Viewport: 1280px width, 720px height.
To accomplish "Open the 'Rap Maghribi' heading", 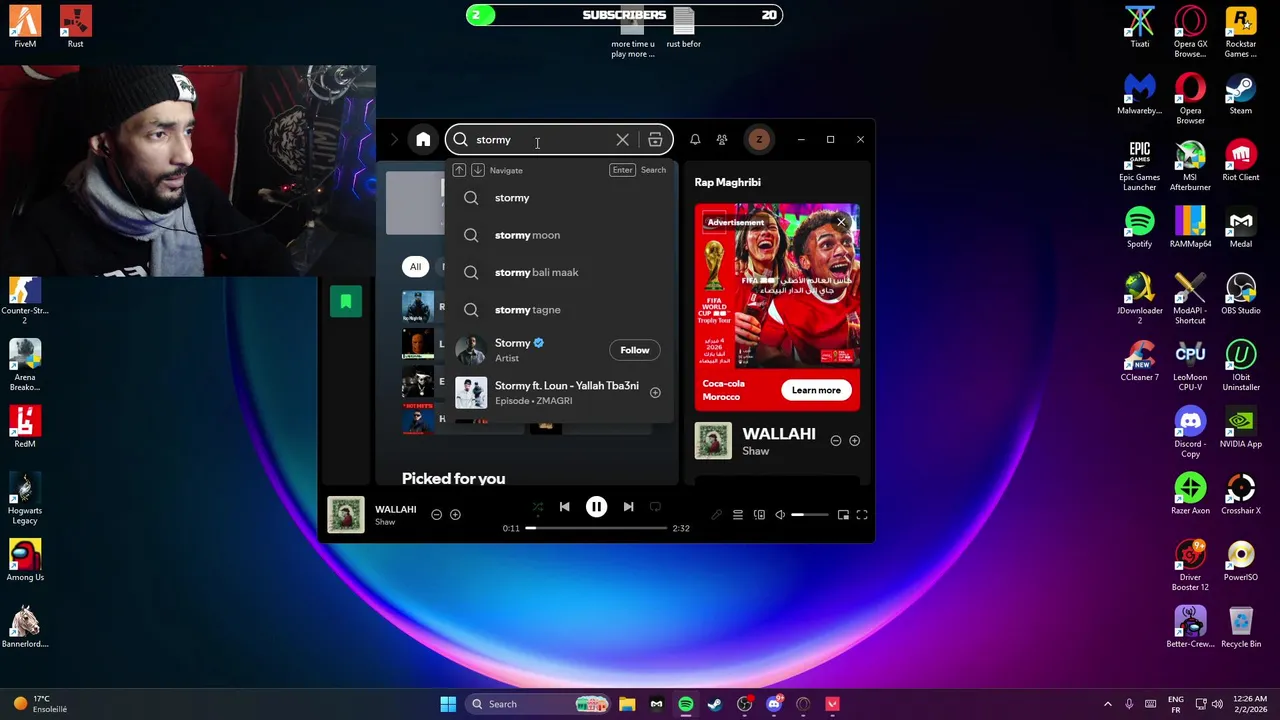I will pyautogui.click(x=728, y=182).
